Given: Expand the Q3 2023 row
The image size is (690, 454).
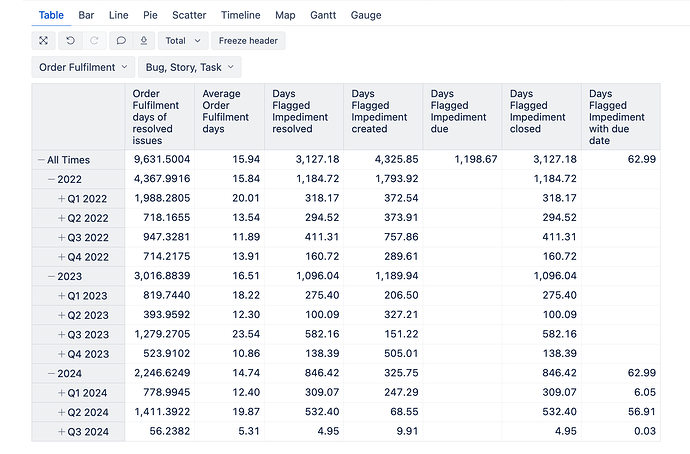Looking at the screenshot, I should [61, 334].
